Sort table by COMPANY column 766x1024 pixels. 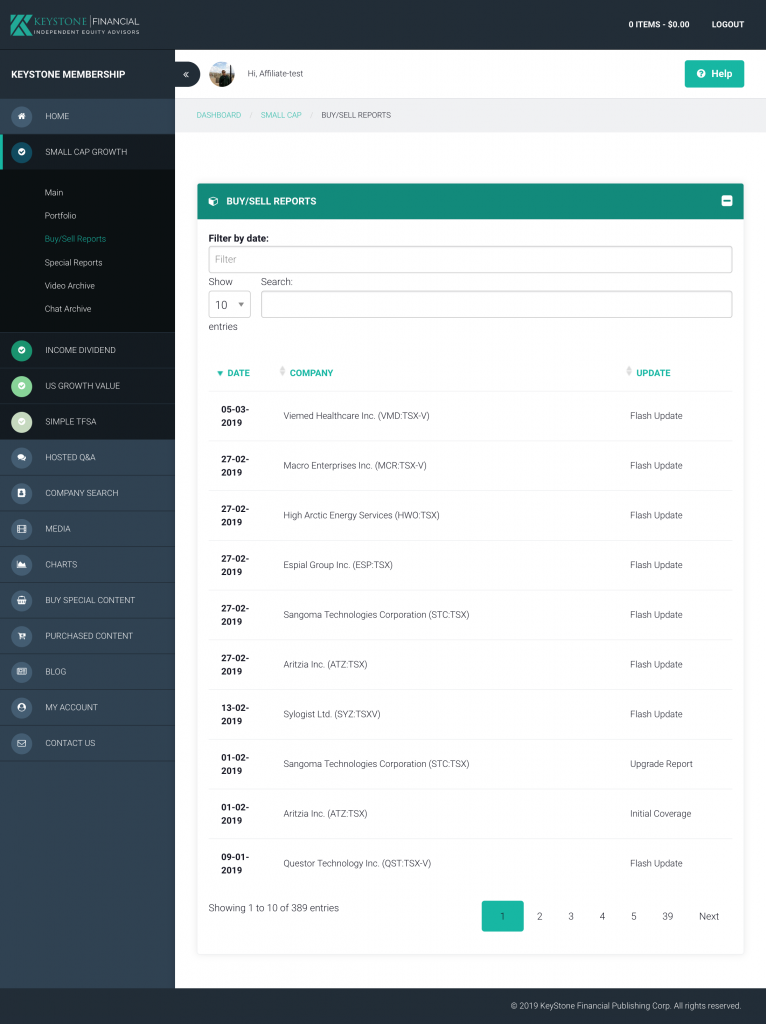(x=311, y=374)
